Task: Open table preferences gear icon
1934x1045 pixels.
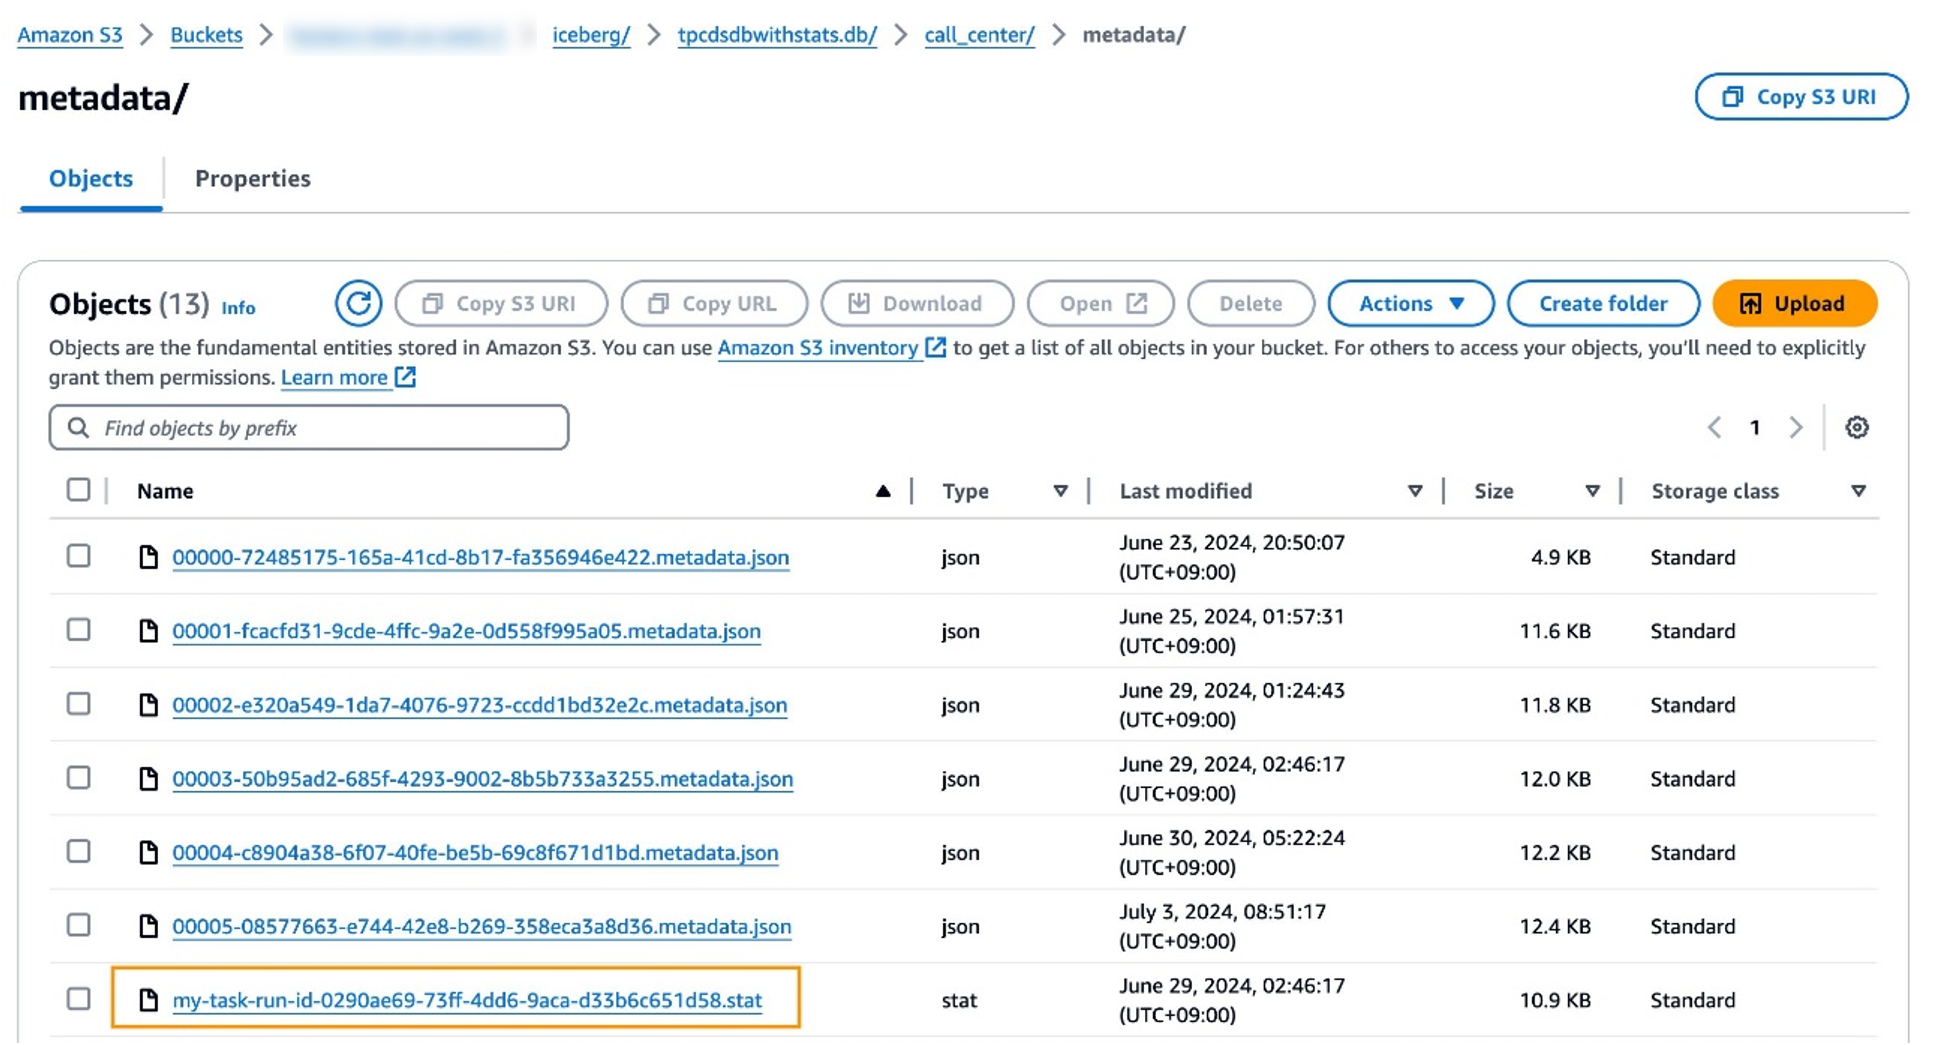Action: point(1856,428)
